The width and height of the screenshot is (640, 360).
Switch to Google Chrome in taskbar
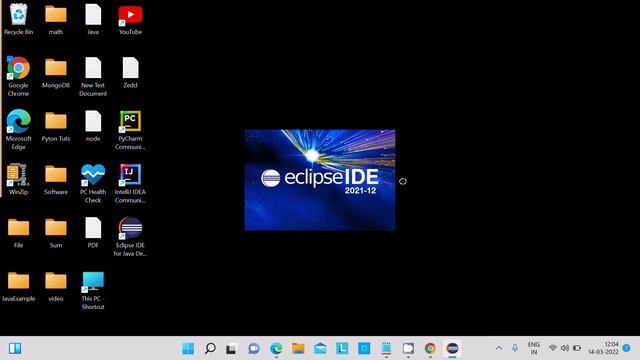point(430,348)
